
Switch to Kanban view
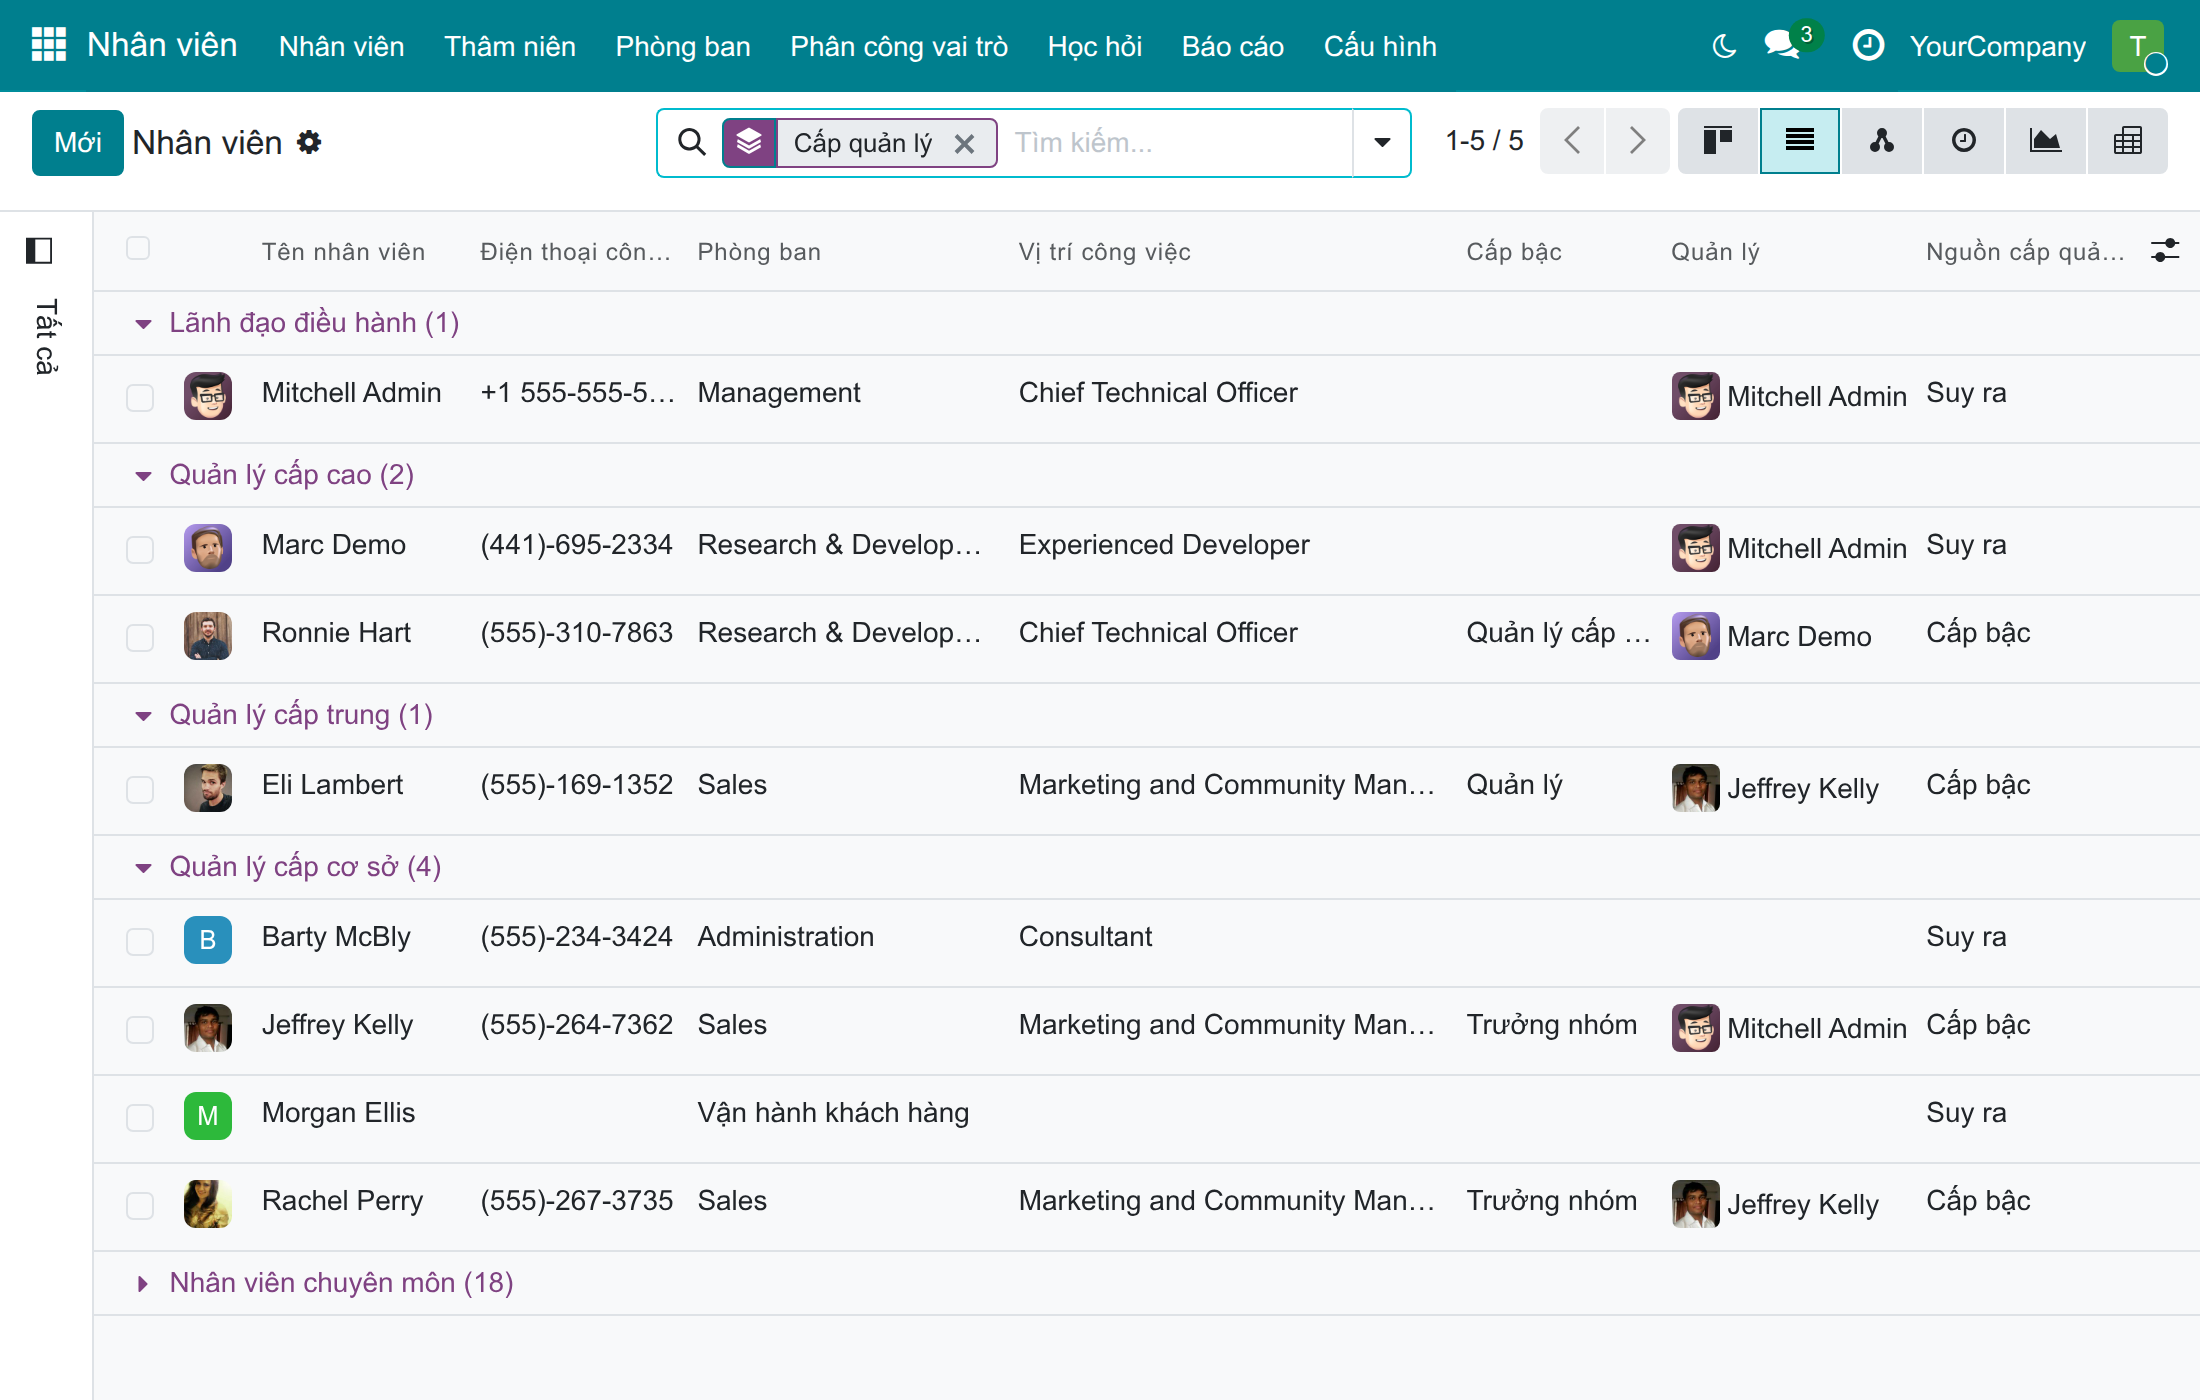1718,141
